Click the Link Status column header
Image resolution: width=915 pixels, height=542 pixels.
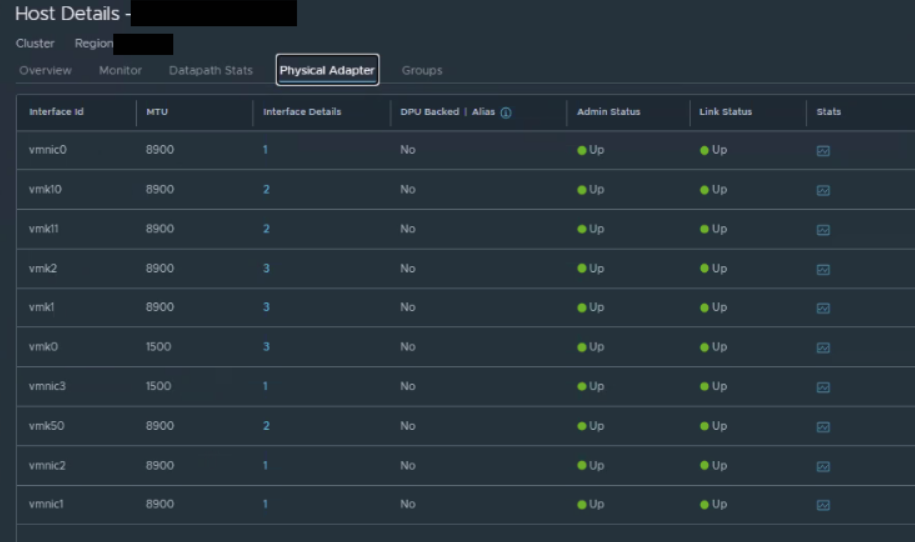(725, 111)
